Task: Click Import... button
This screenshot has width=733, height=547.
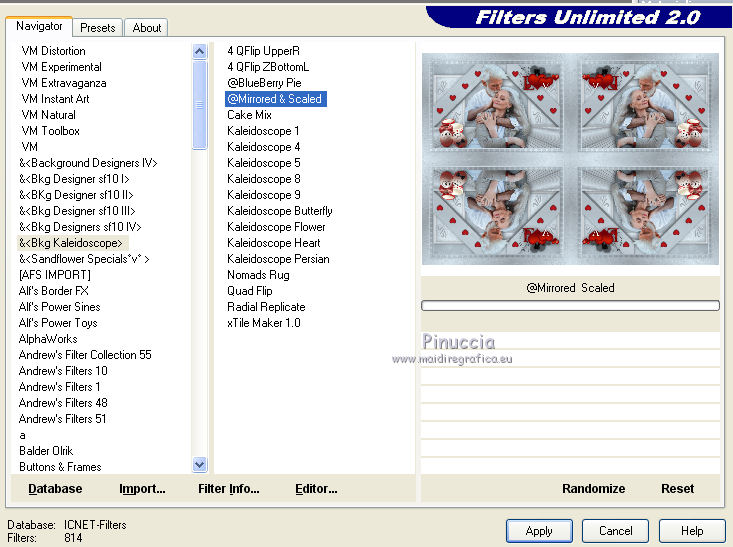Action: point(142,489)
